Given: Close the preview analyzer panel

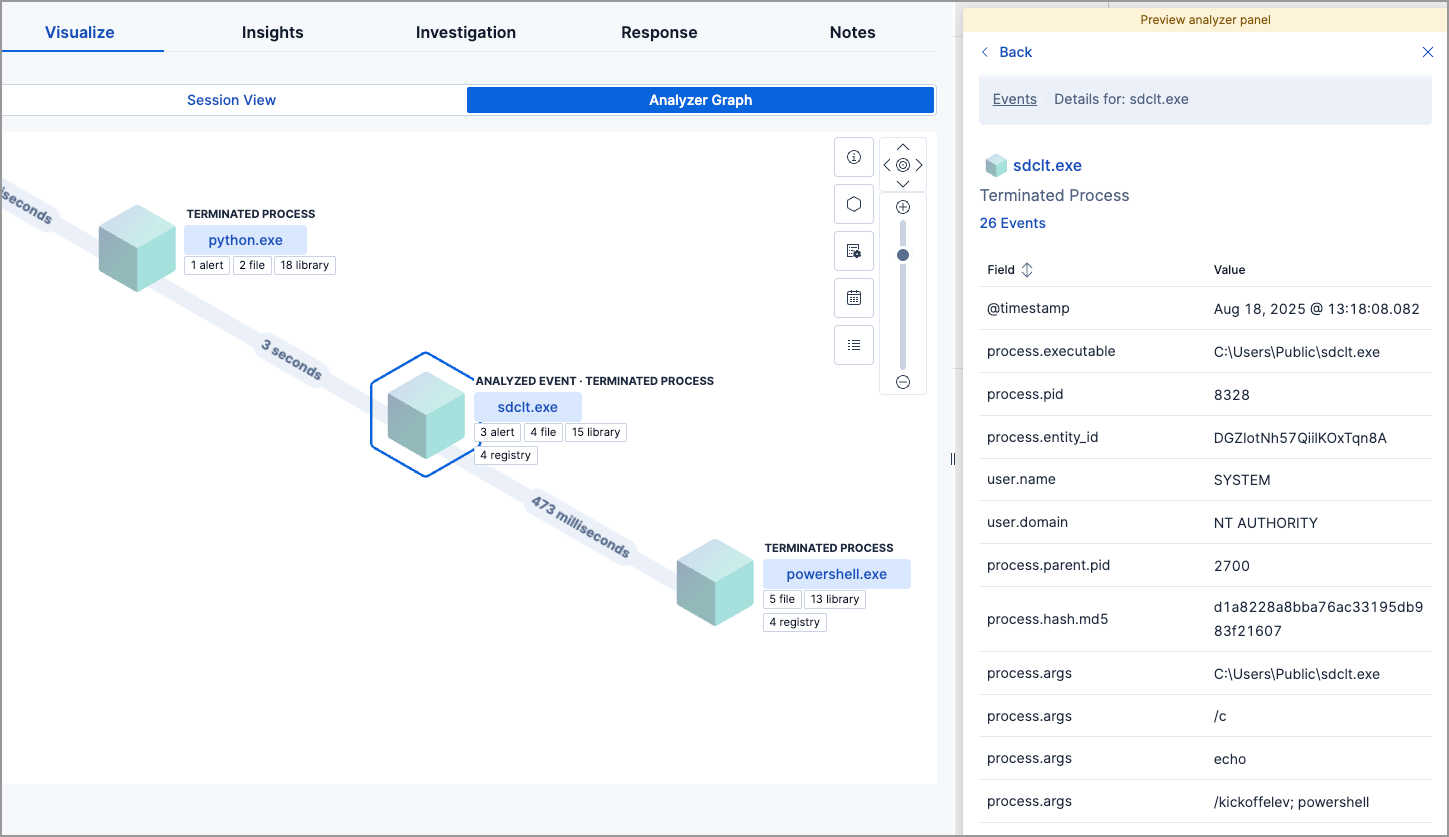Looking at the screenshot, I should pyautogui.click(x=1427, y=52).
